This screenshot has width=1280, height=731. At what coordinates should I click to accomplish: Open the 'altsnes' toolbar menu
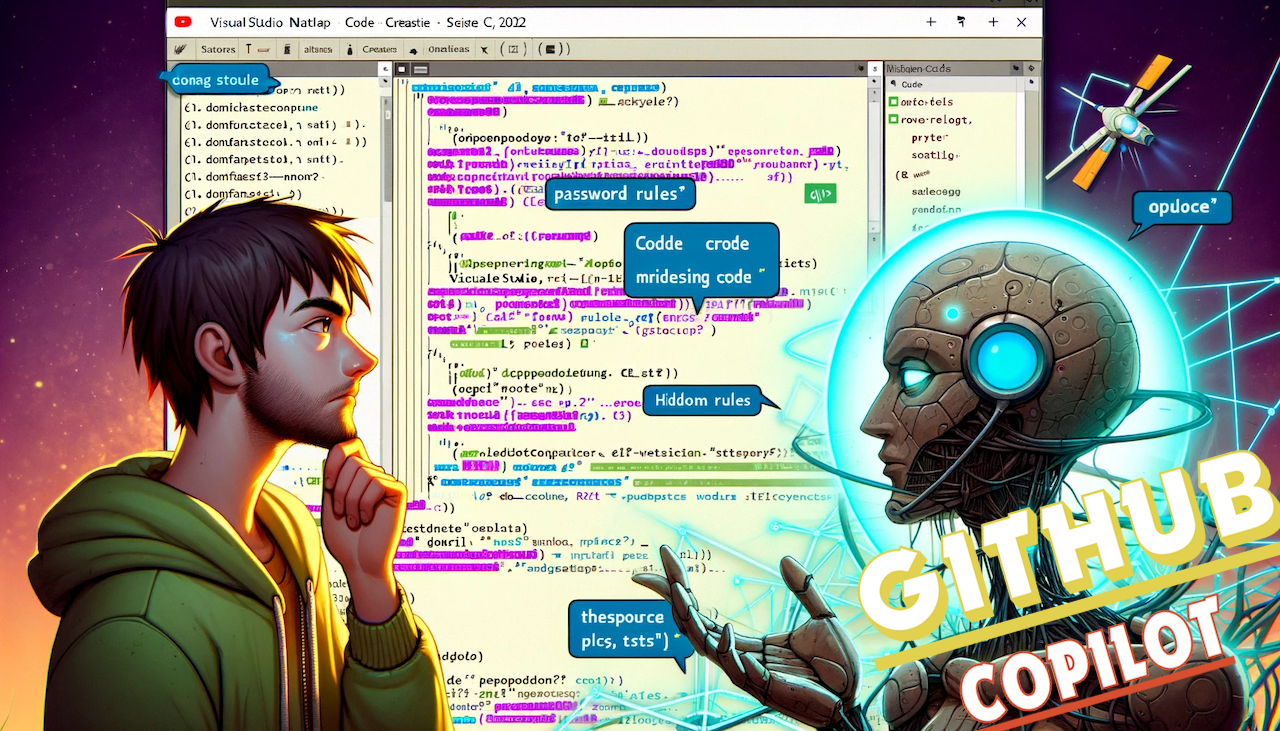click(318, 49)
